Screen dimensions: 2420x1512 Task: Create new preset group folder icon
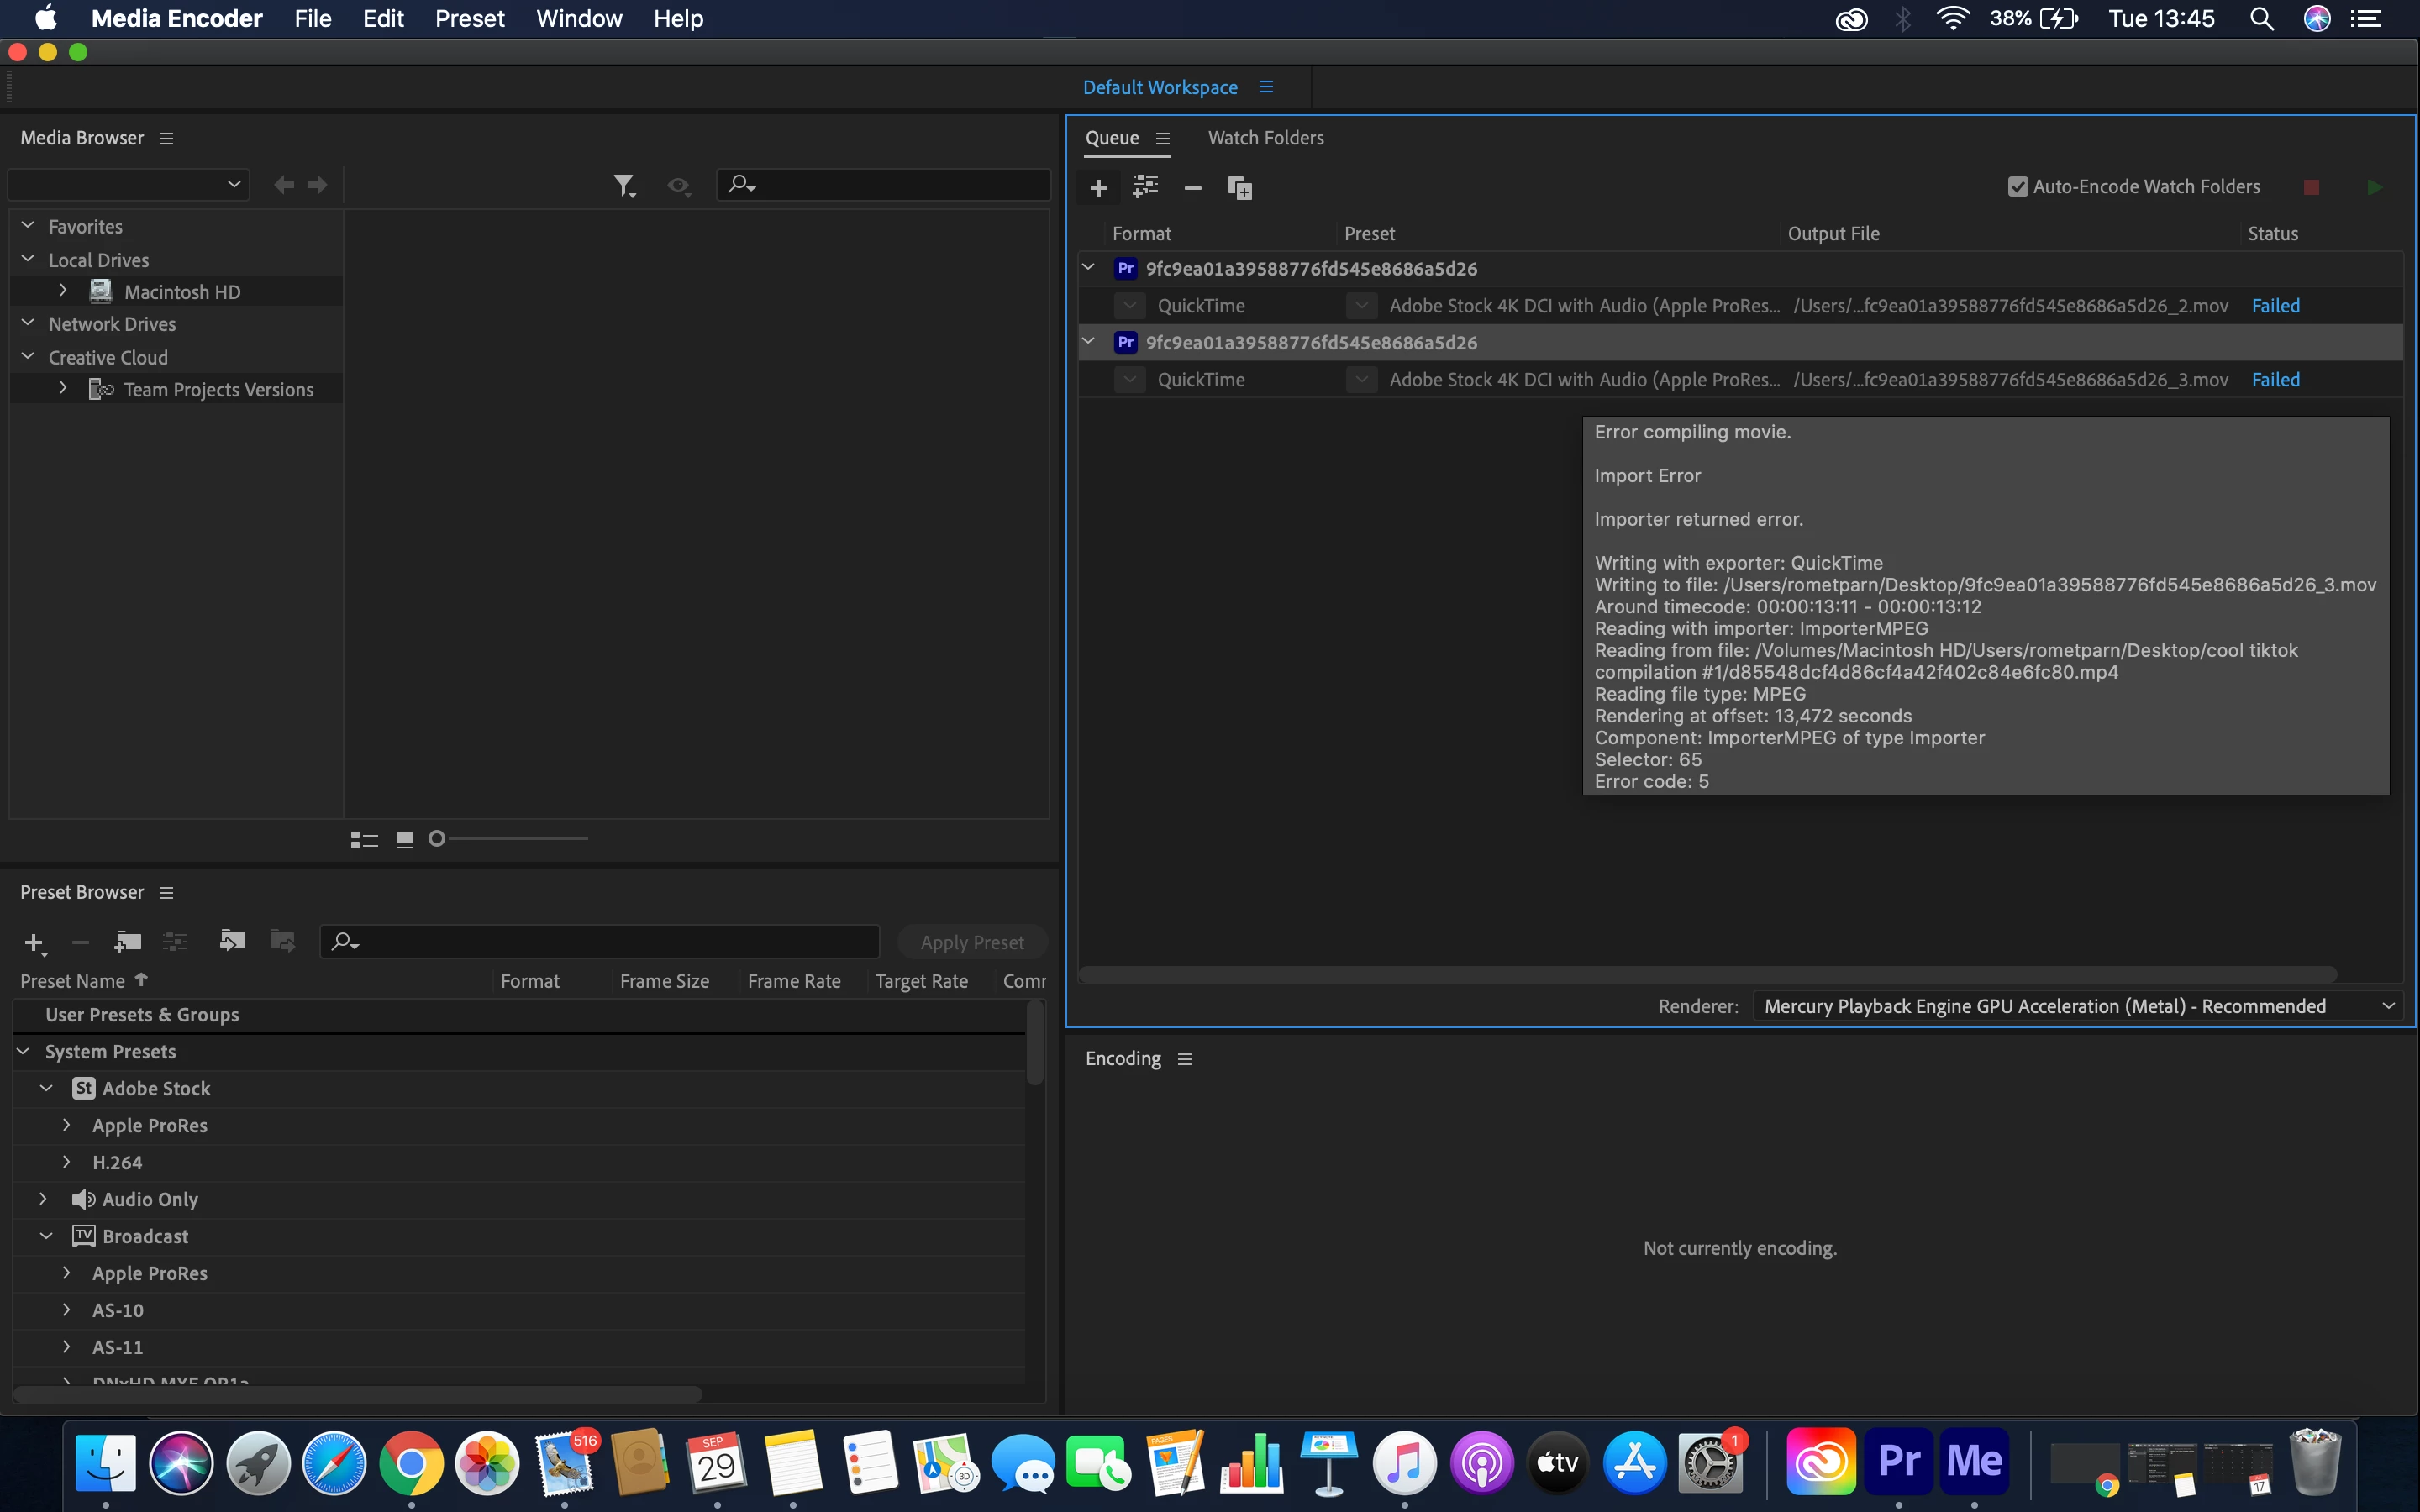click(127, 941)
